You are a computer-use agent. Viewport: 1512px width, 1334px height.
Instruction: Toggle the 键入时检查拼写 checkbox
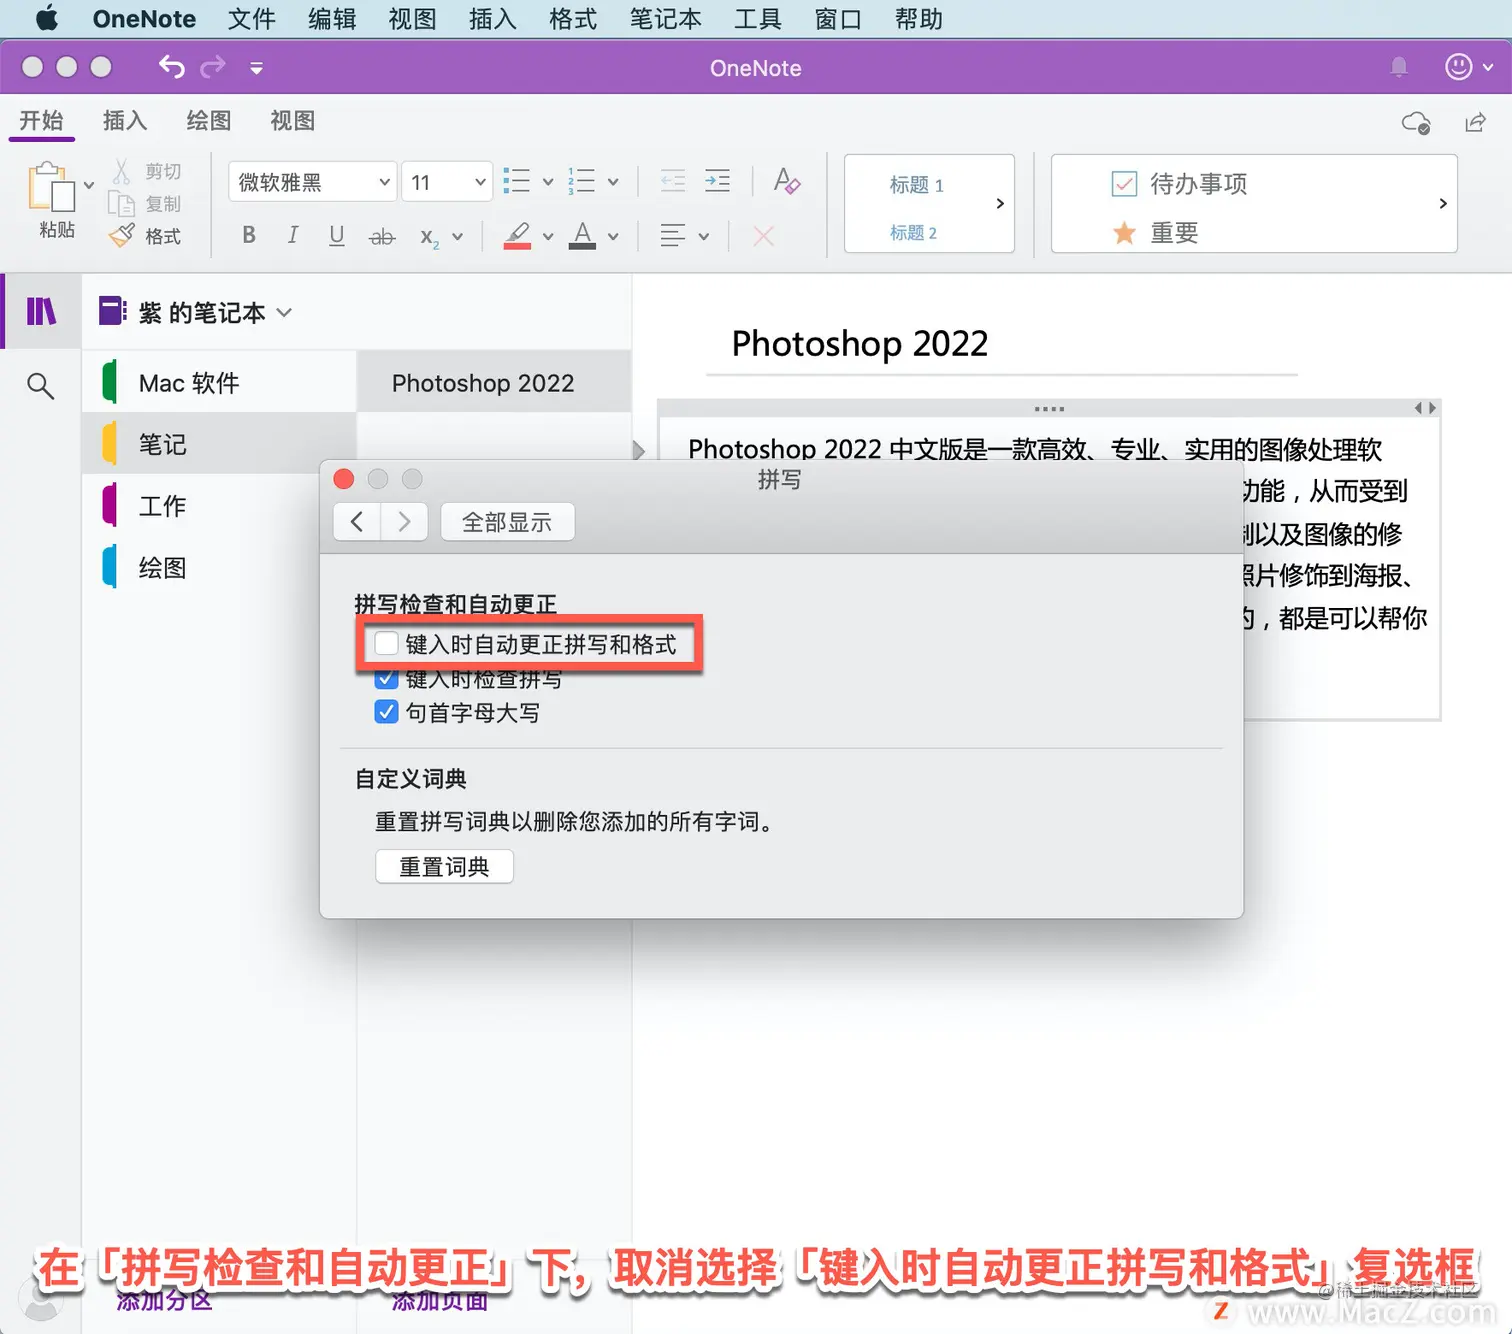386,678
